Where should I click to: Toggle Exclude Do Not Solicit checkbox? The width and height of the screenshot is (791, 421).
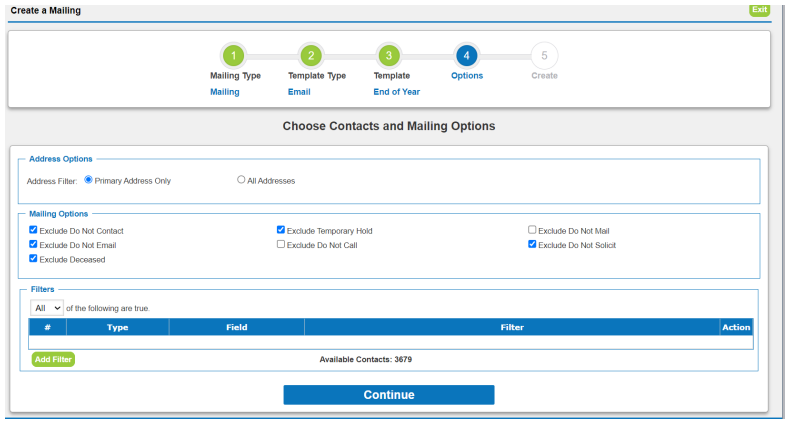coord(532,244)
